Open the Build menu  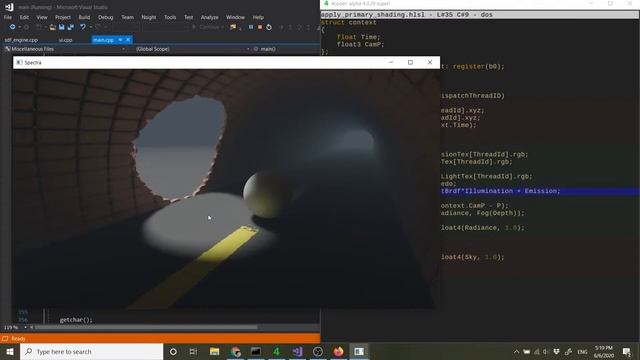84,17
